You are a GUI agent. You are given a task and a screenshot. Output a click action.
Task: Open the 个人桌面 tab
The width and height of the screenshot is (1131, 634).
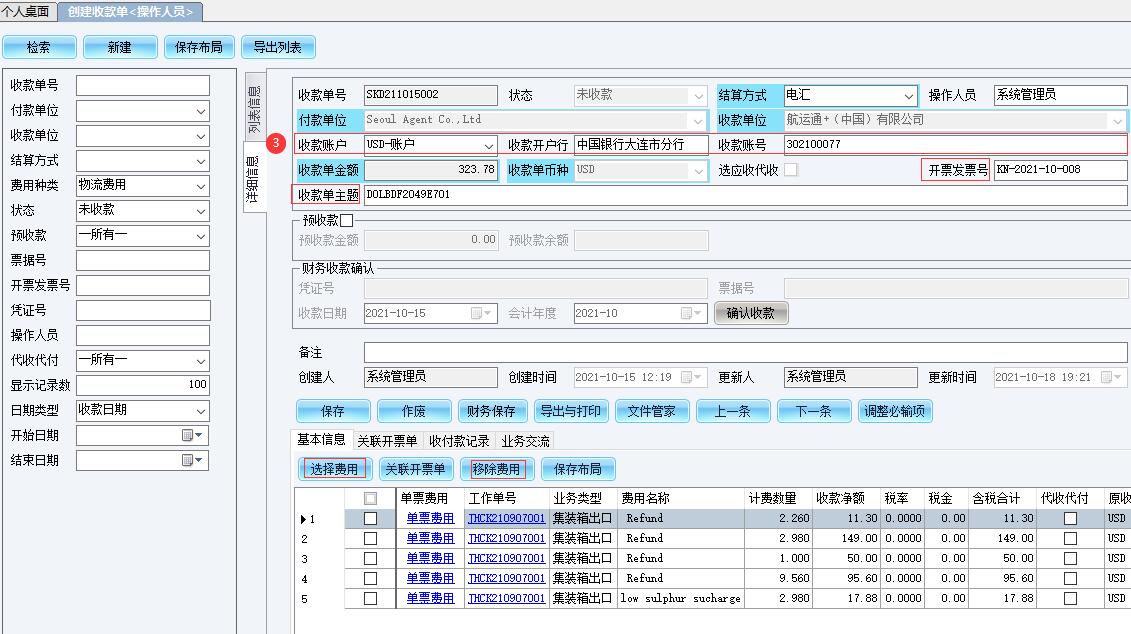28,12
